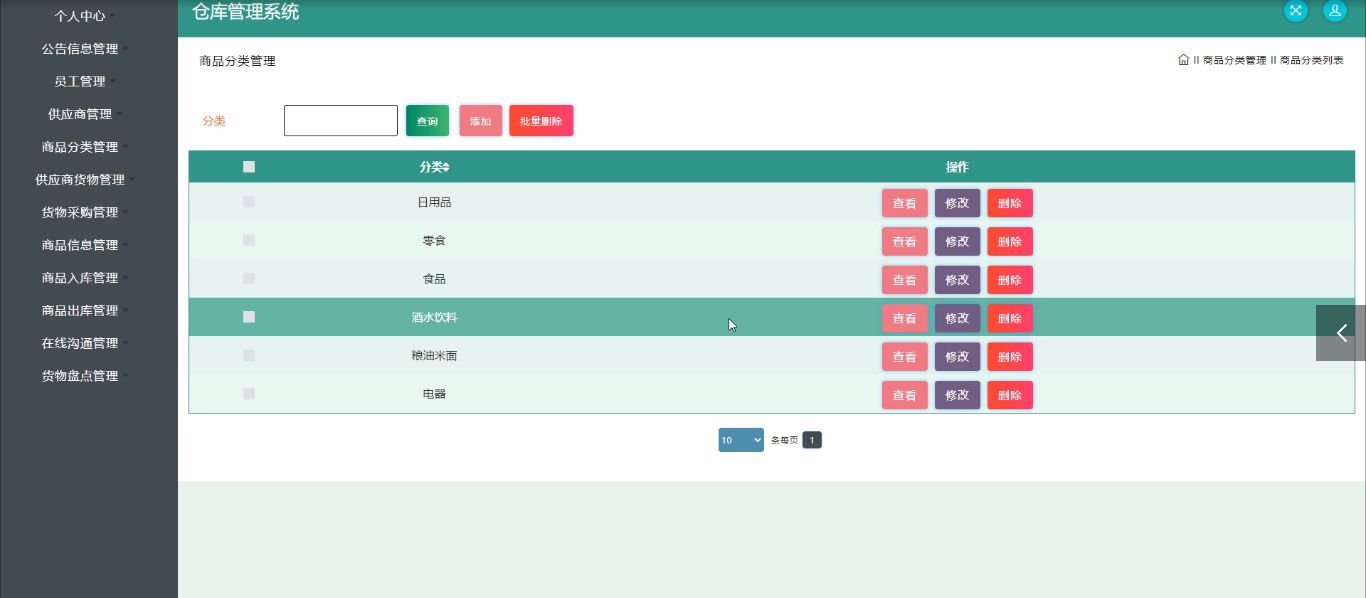1366x598 pixels.
Task: Check the box for 粮油米面 row
Action: pos(249,355)
